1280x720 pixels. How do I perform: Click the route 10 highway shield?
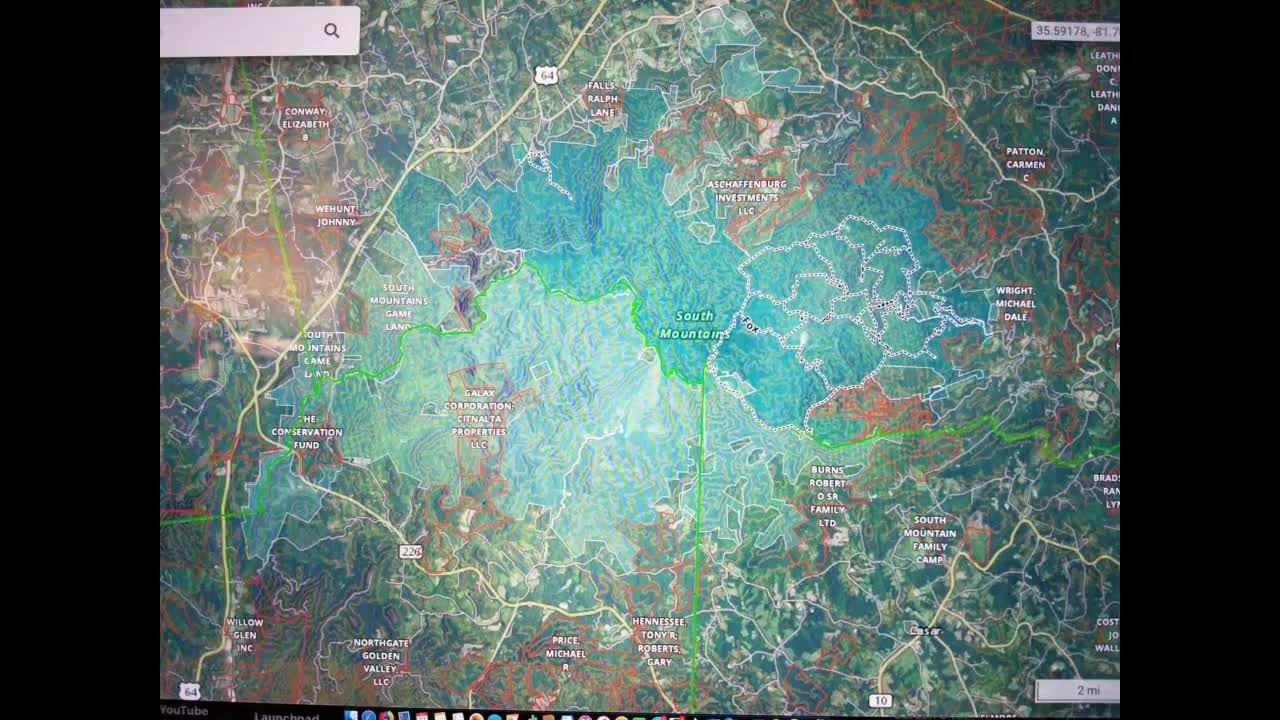click(879, 700)
